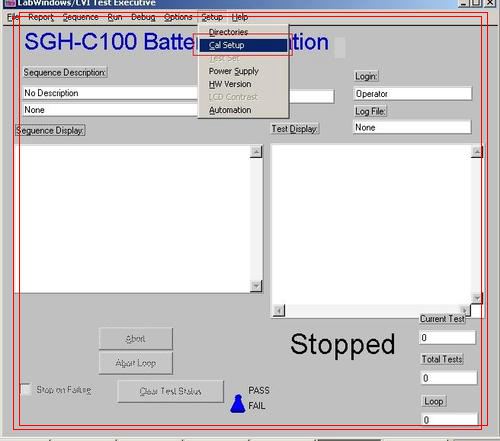This screenshot has width=500, height=441.
Task: Open the Sequence menu
Action: (80, 17)
